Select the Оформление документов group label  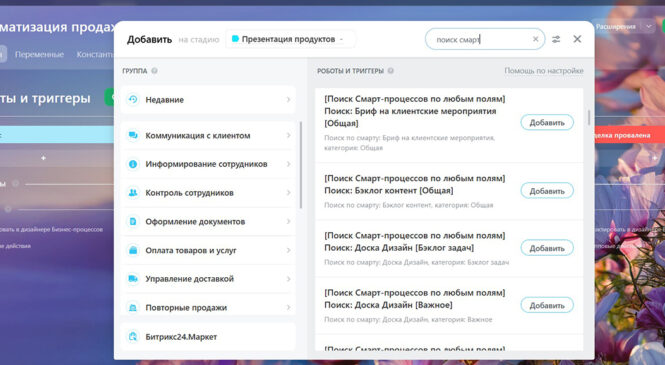click(x=195, y=222)
